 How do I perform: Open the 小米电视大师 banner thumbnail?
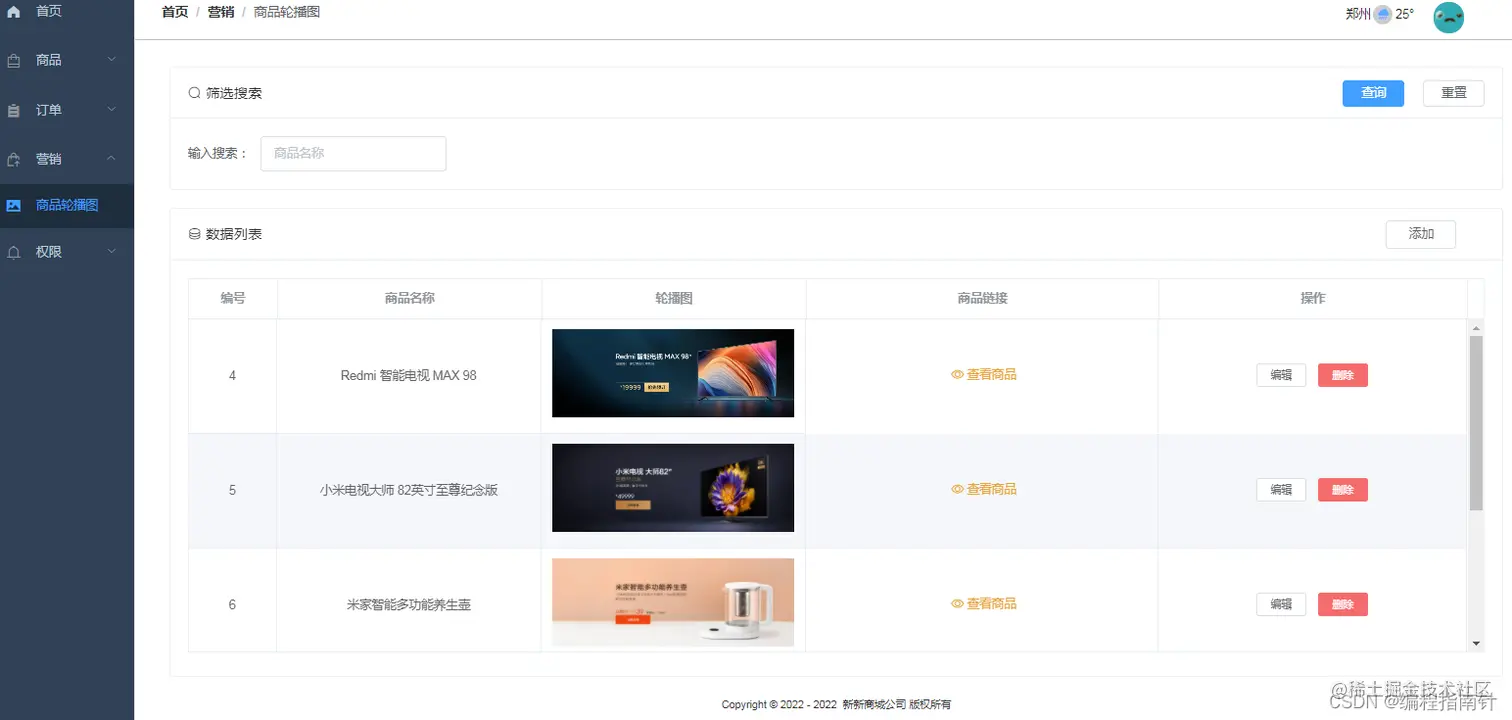(673, 488)
